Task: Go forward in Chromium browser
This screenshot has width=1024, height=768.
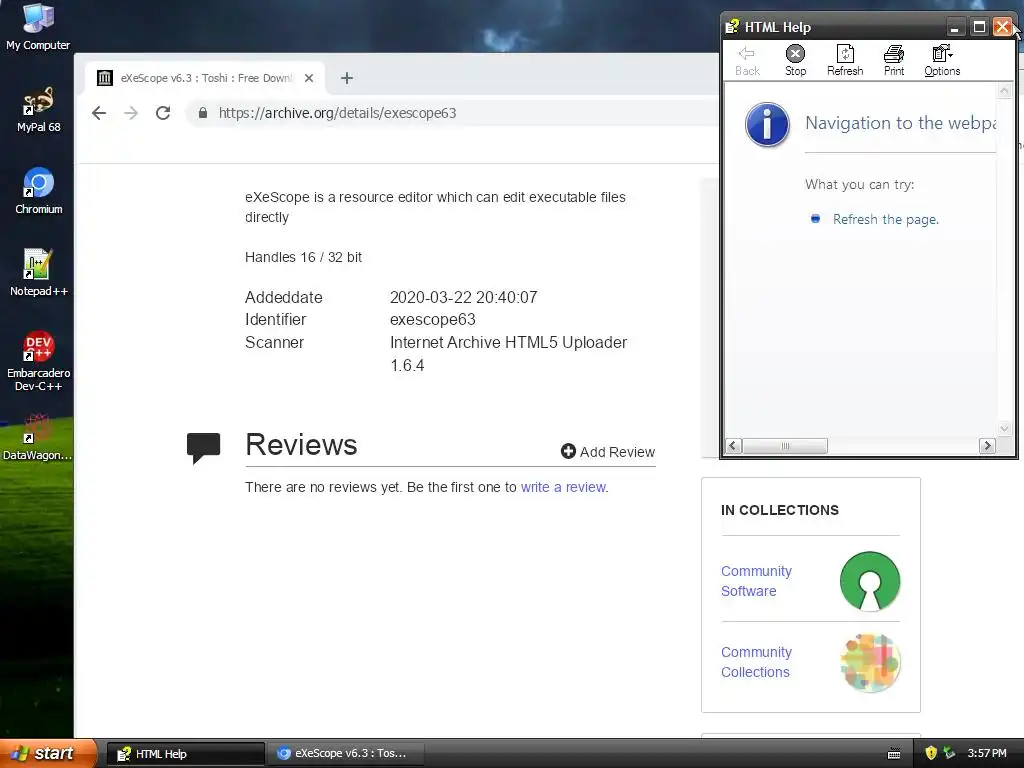Action: click(131, 113)
